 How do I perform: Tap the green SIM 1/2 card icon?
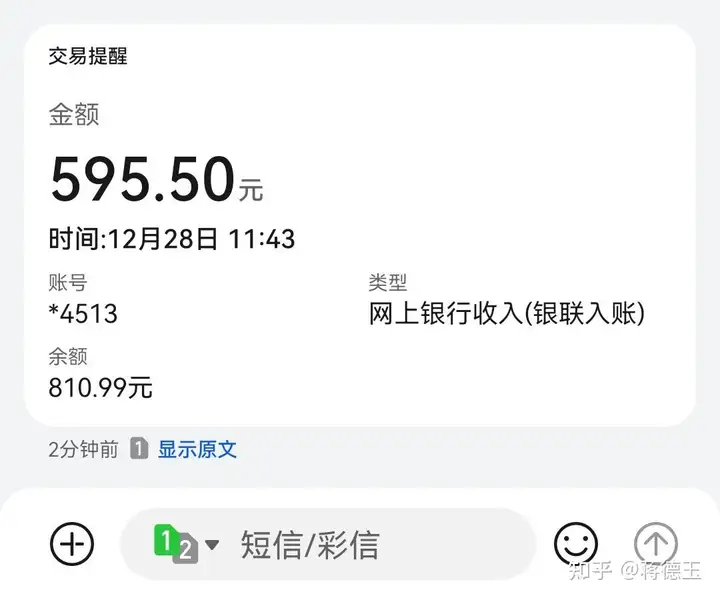click(x=174, y=544)
